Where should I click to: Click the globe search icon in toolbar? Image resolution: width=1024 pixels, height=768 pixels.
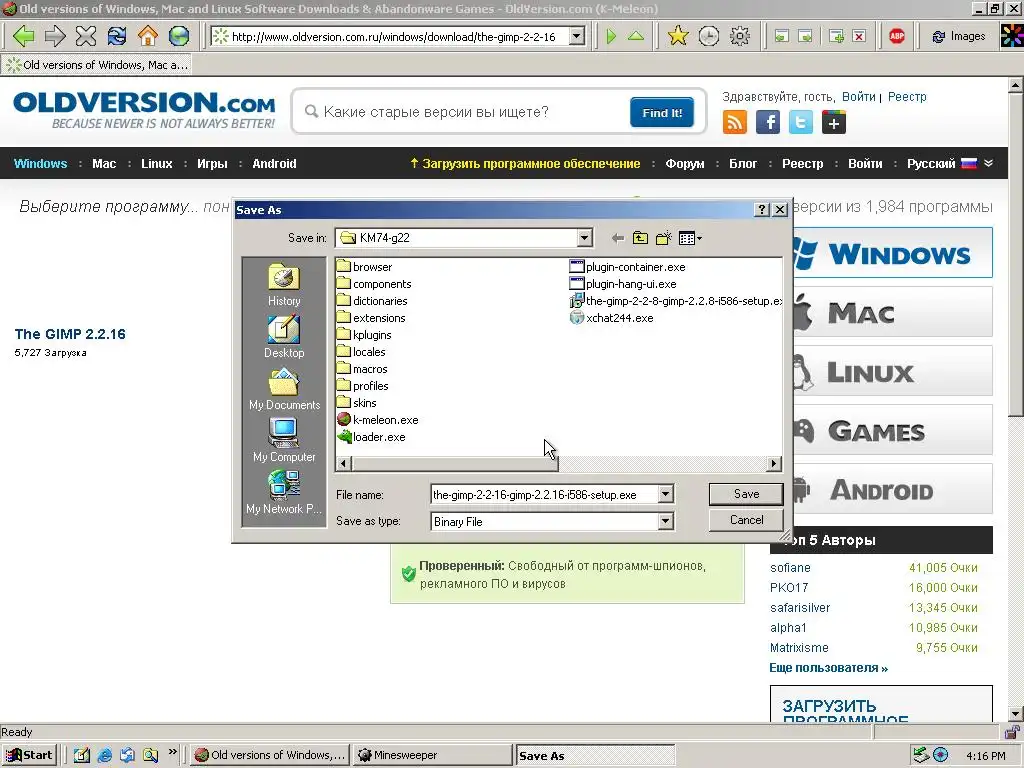point(179,36)
